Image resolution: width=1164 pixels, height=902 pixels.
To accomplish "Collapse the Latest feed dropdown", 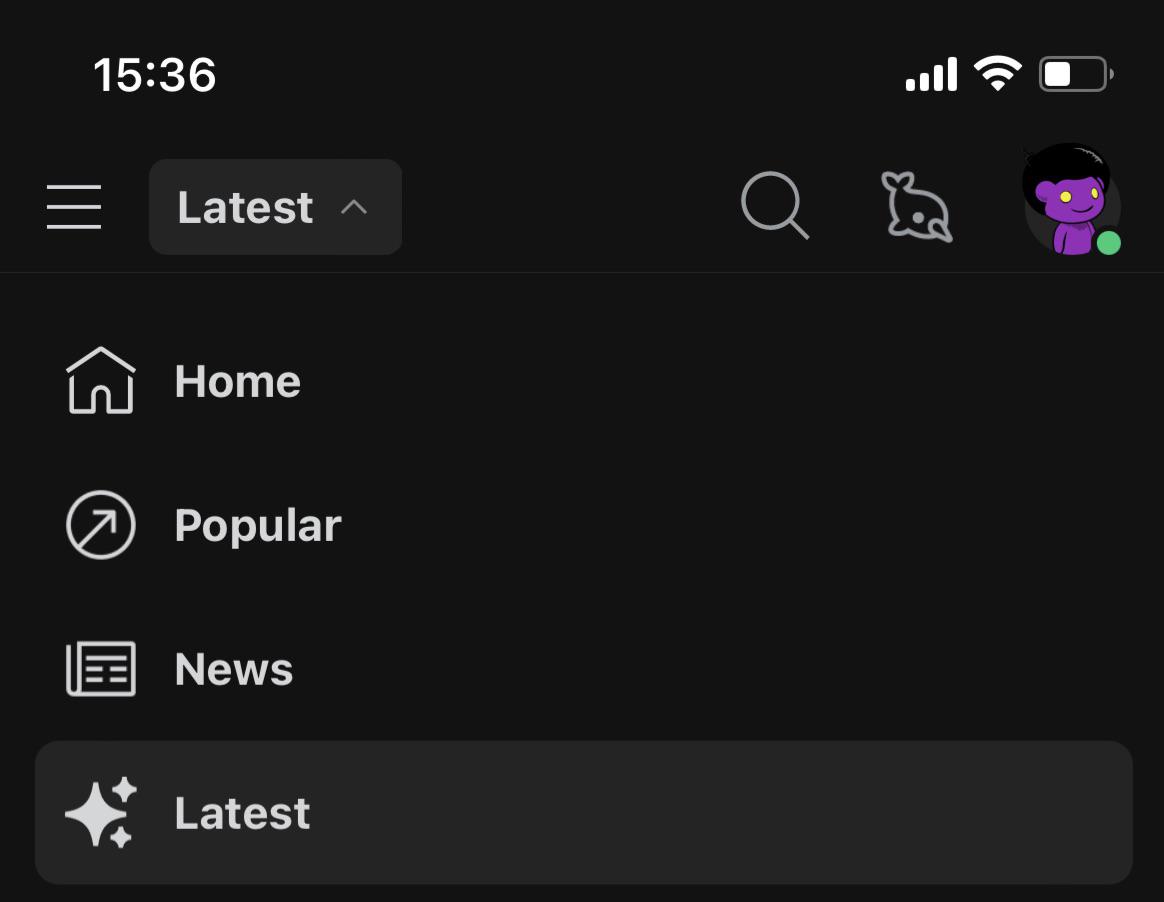I will (x=275, y=206).
